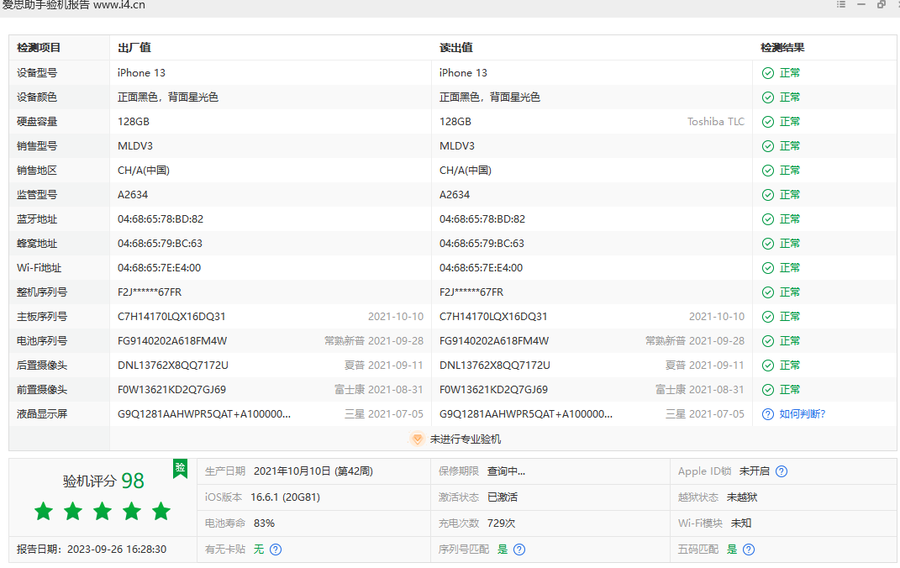The width and height of the screenshot is (900, 568).
Task: Click help icon beside 序列号匹配 是
Action: [519, 550]
